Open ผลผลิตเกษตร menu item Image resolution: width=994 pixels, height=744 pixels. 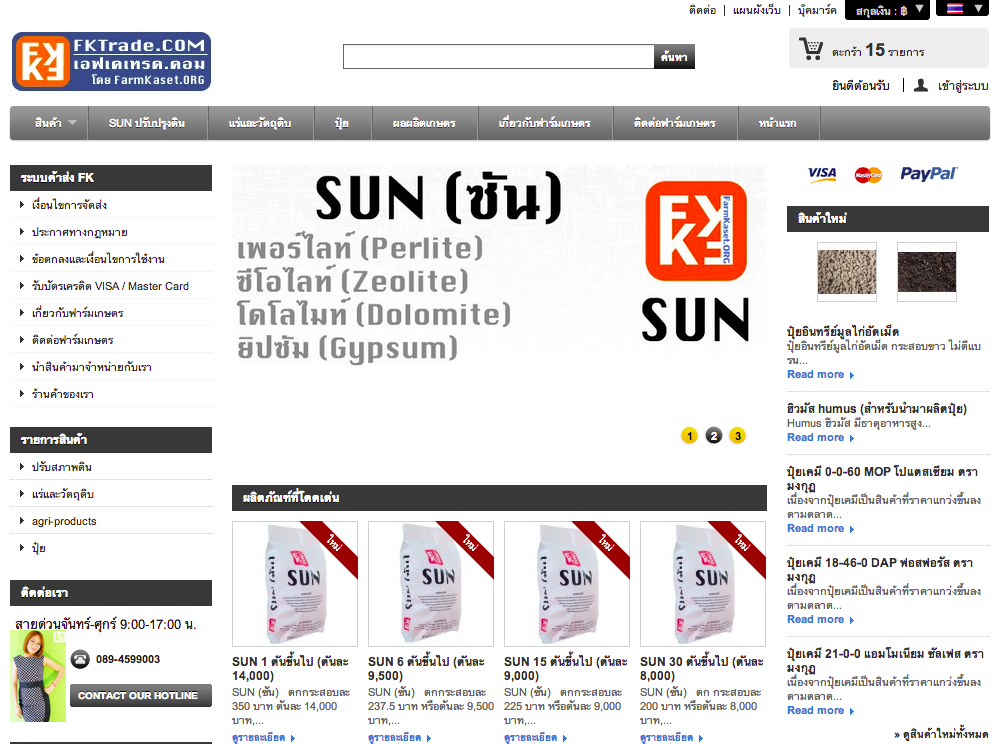click(x=424, y=123)
